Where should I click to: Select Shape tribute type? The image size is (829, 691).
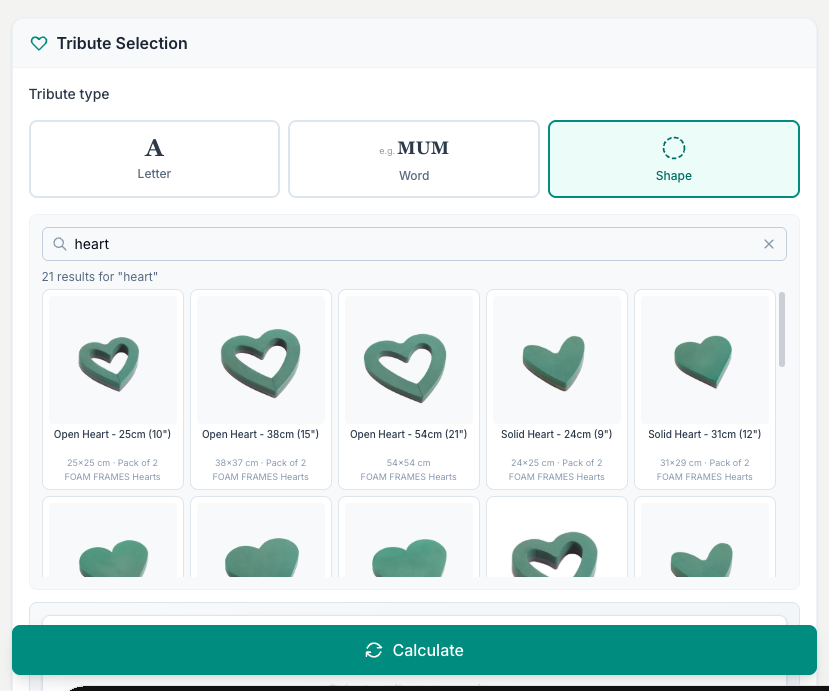[674, 159]
